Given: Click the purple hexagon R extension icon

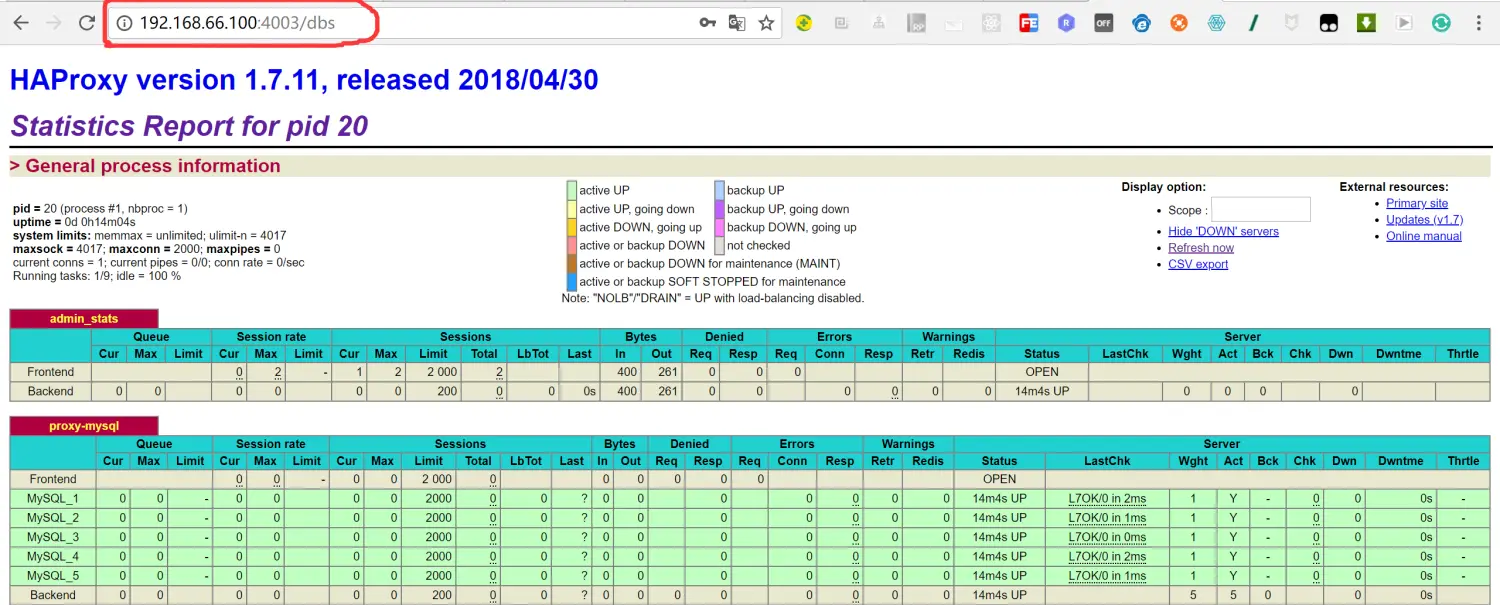Looking at the screenshot, I should coord(1066,23).
